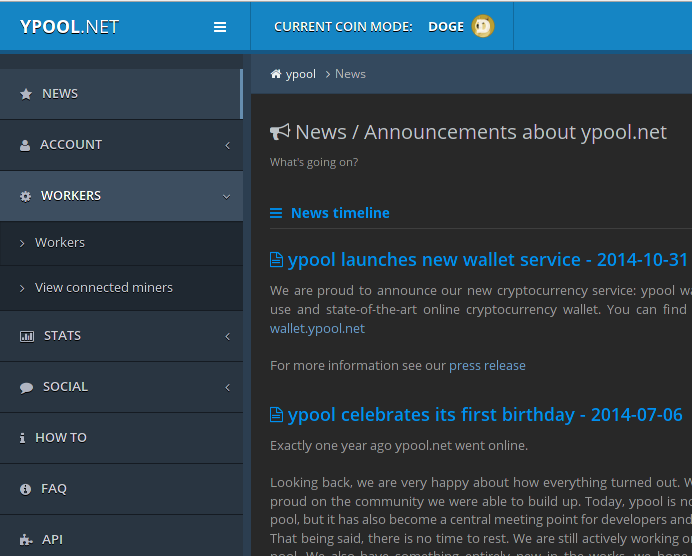The height and width of the screenshot is (556, 692).
Task: Click the CURRENT COIN MODE text
Action: click(343, 27)
